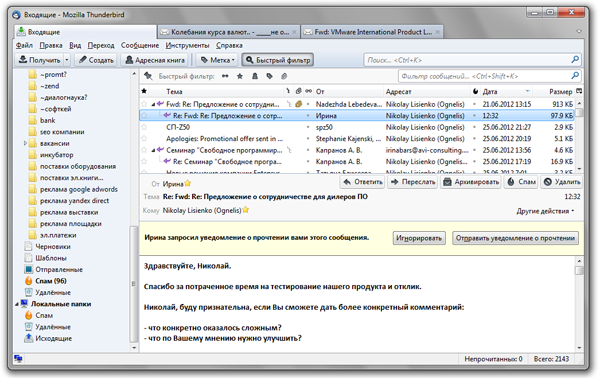Click the star next to sender Ирина
The height and width of the screenshot is (378, 600).
click(x=188, y=184)
